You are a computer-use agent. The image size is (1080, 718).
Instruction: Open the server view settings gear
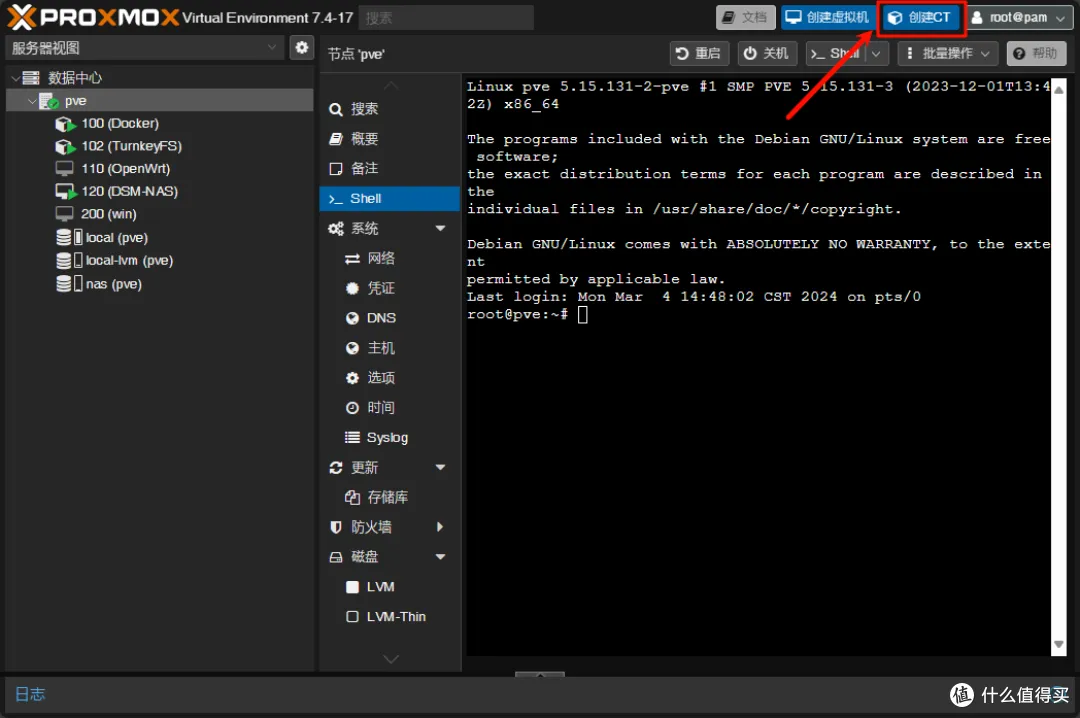[x=301, y=48]
